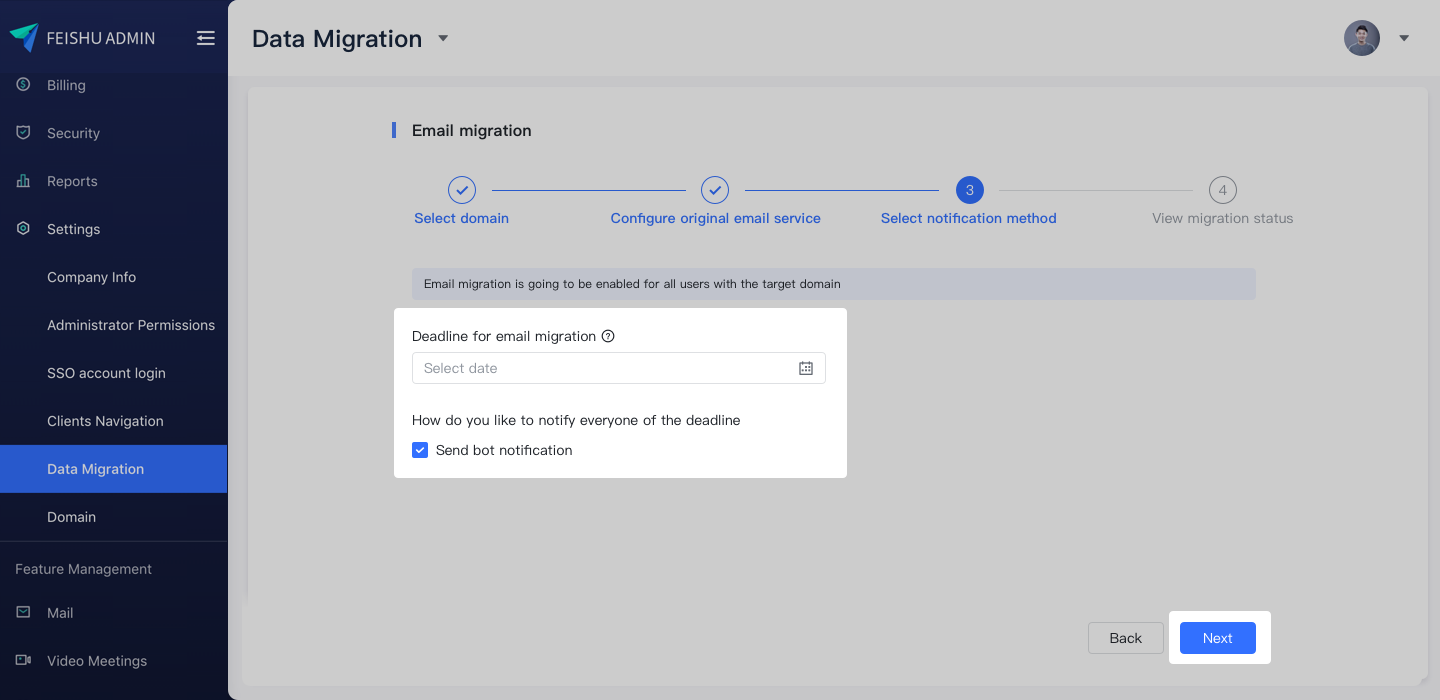
Task: Open Administrator Permissions page
Action: coord(114,325)
